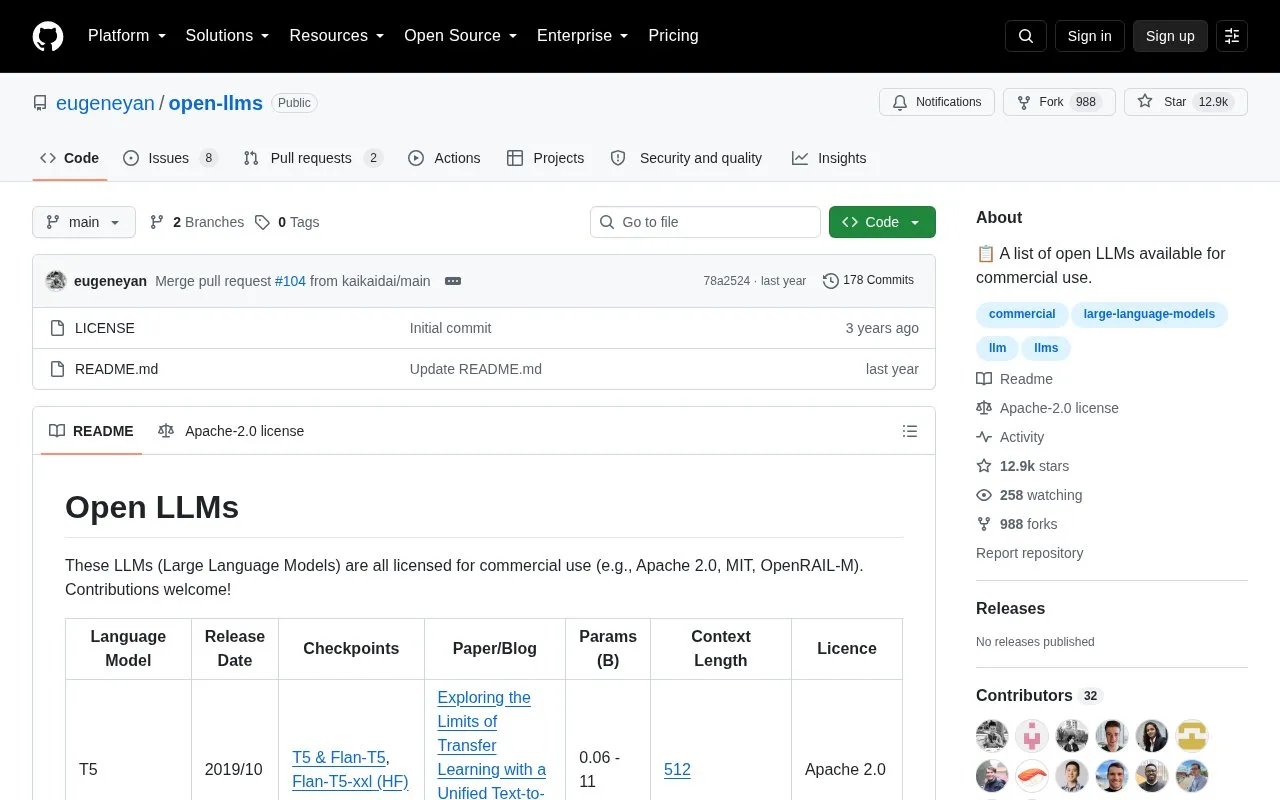Open the Open Source menu
Viewport: 1280px width, 800px height.
[461, 36]
